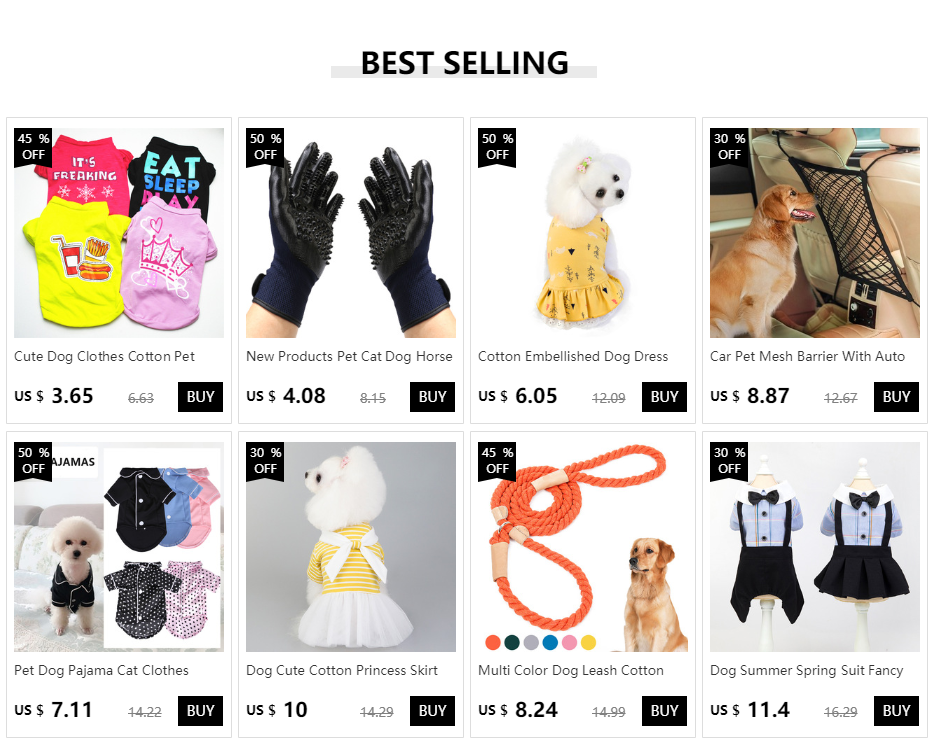Open the Multi Color Dog Leash Cotton link

point(571,671)
